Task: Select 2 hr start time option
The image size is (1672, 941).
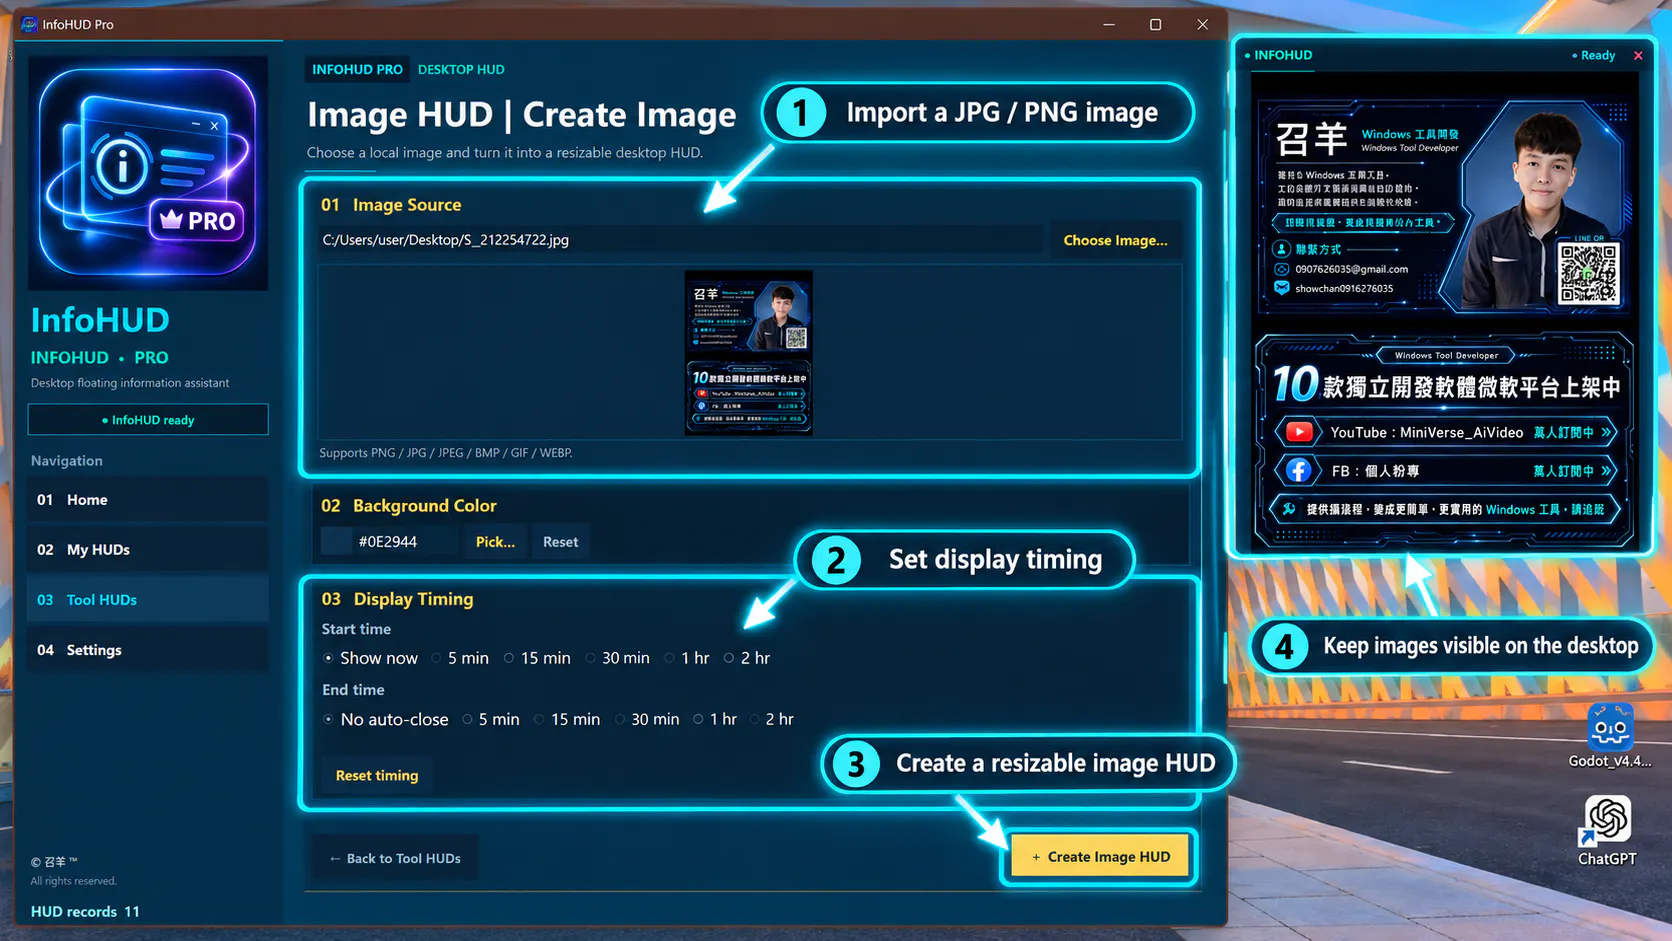Action: tap(747, 658)
